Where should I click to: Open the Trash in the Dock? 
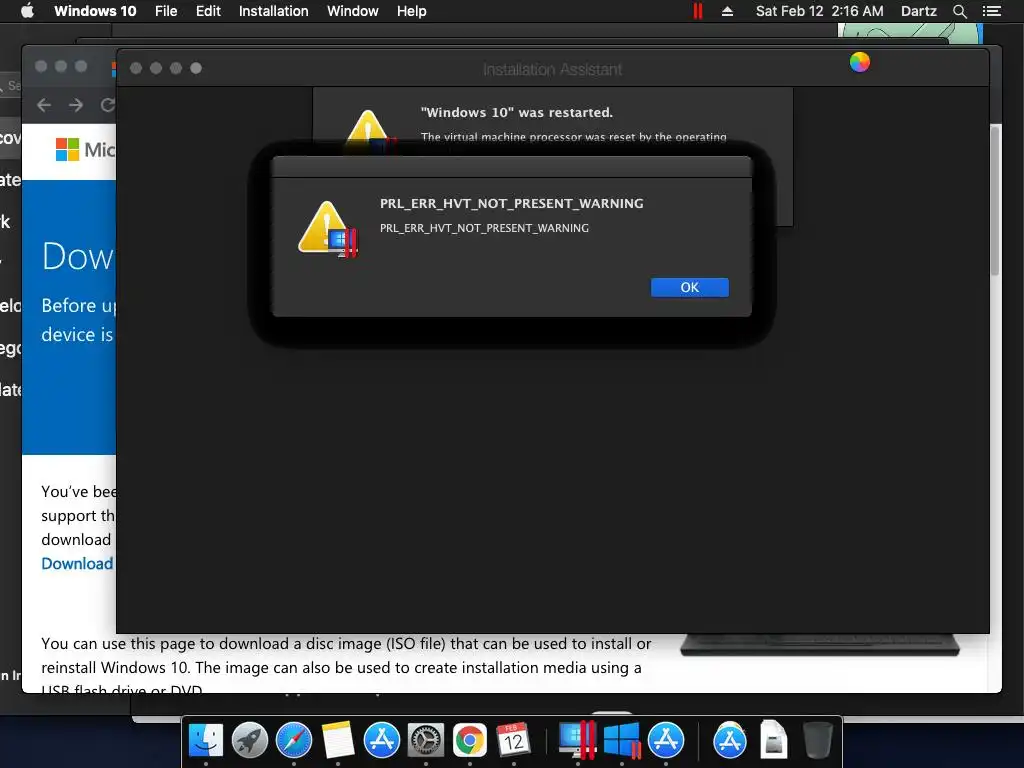[817, 741]
